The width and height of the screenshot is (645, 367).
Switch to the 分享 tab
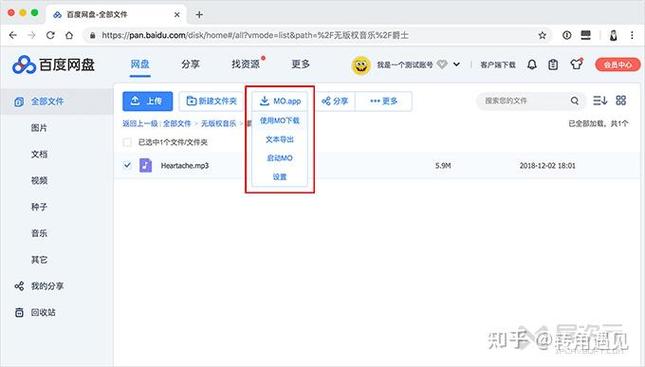tap(190, 64)
